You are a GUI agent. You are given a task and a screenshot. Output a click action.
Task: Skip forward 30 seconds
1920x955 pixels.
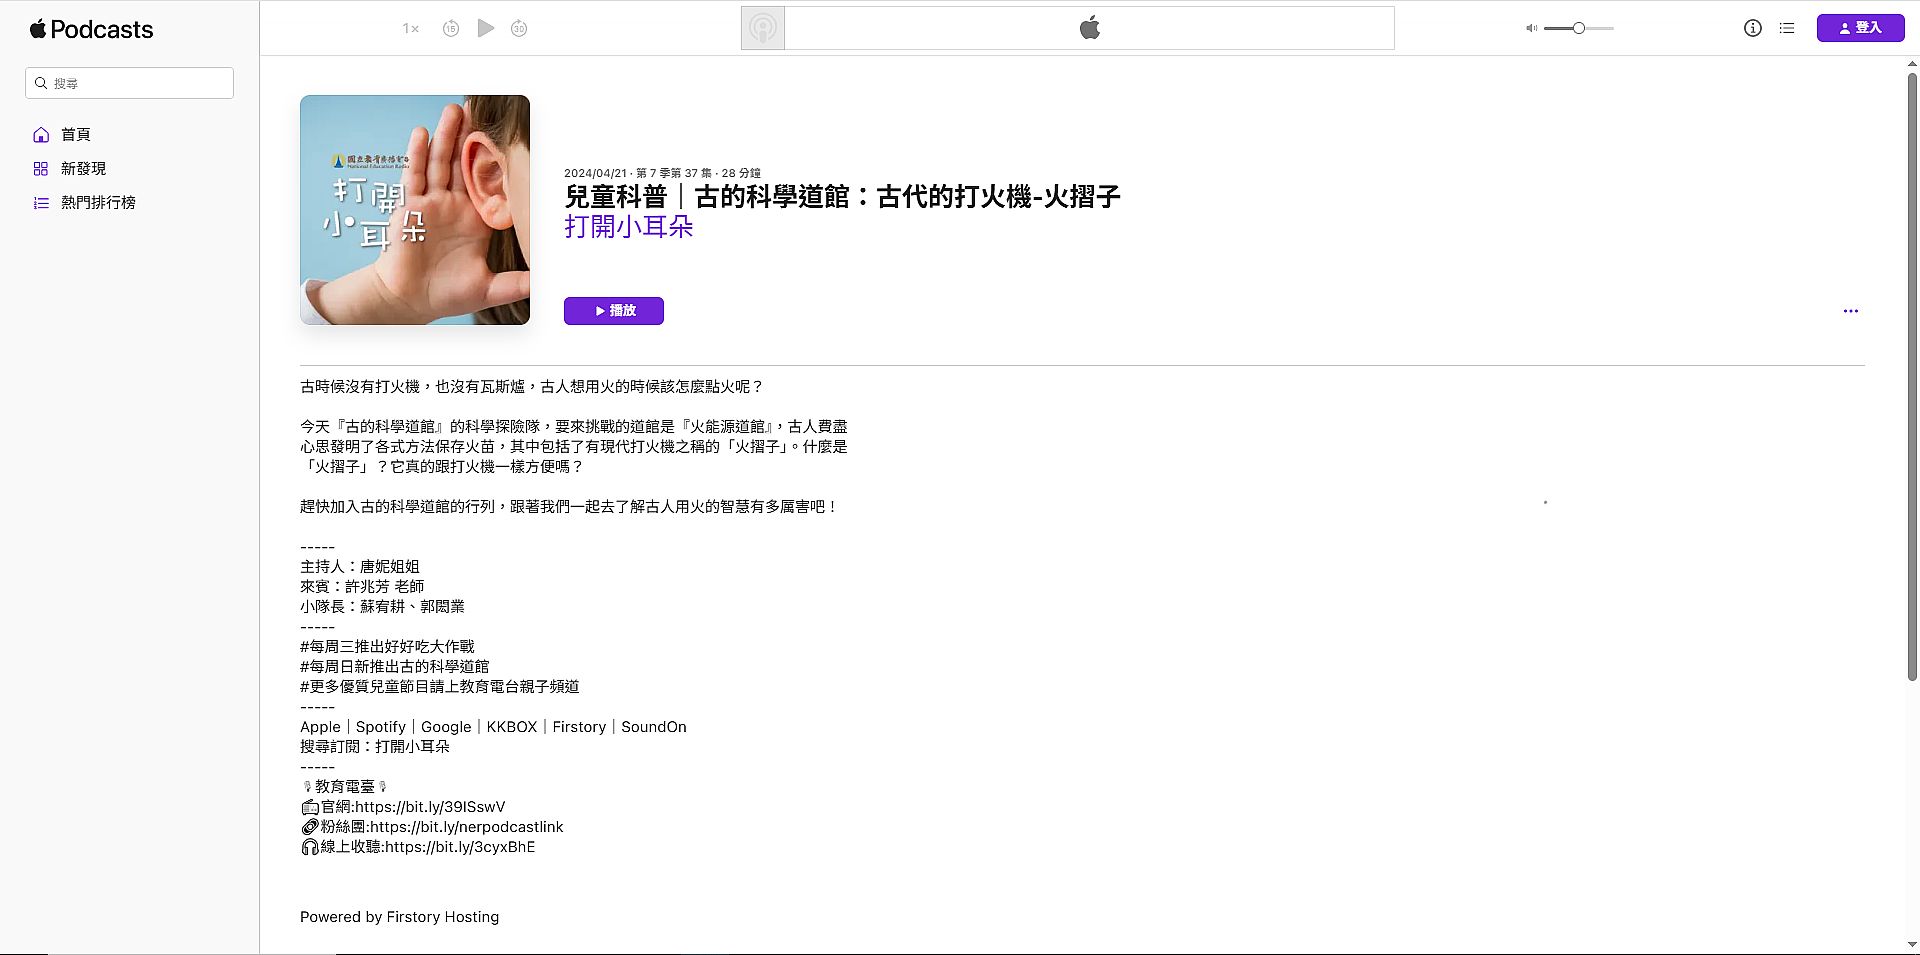pos(519,29)
